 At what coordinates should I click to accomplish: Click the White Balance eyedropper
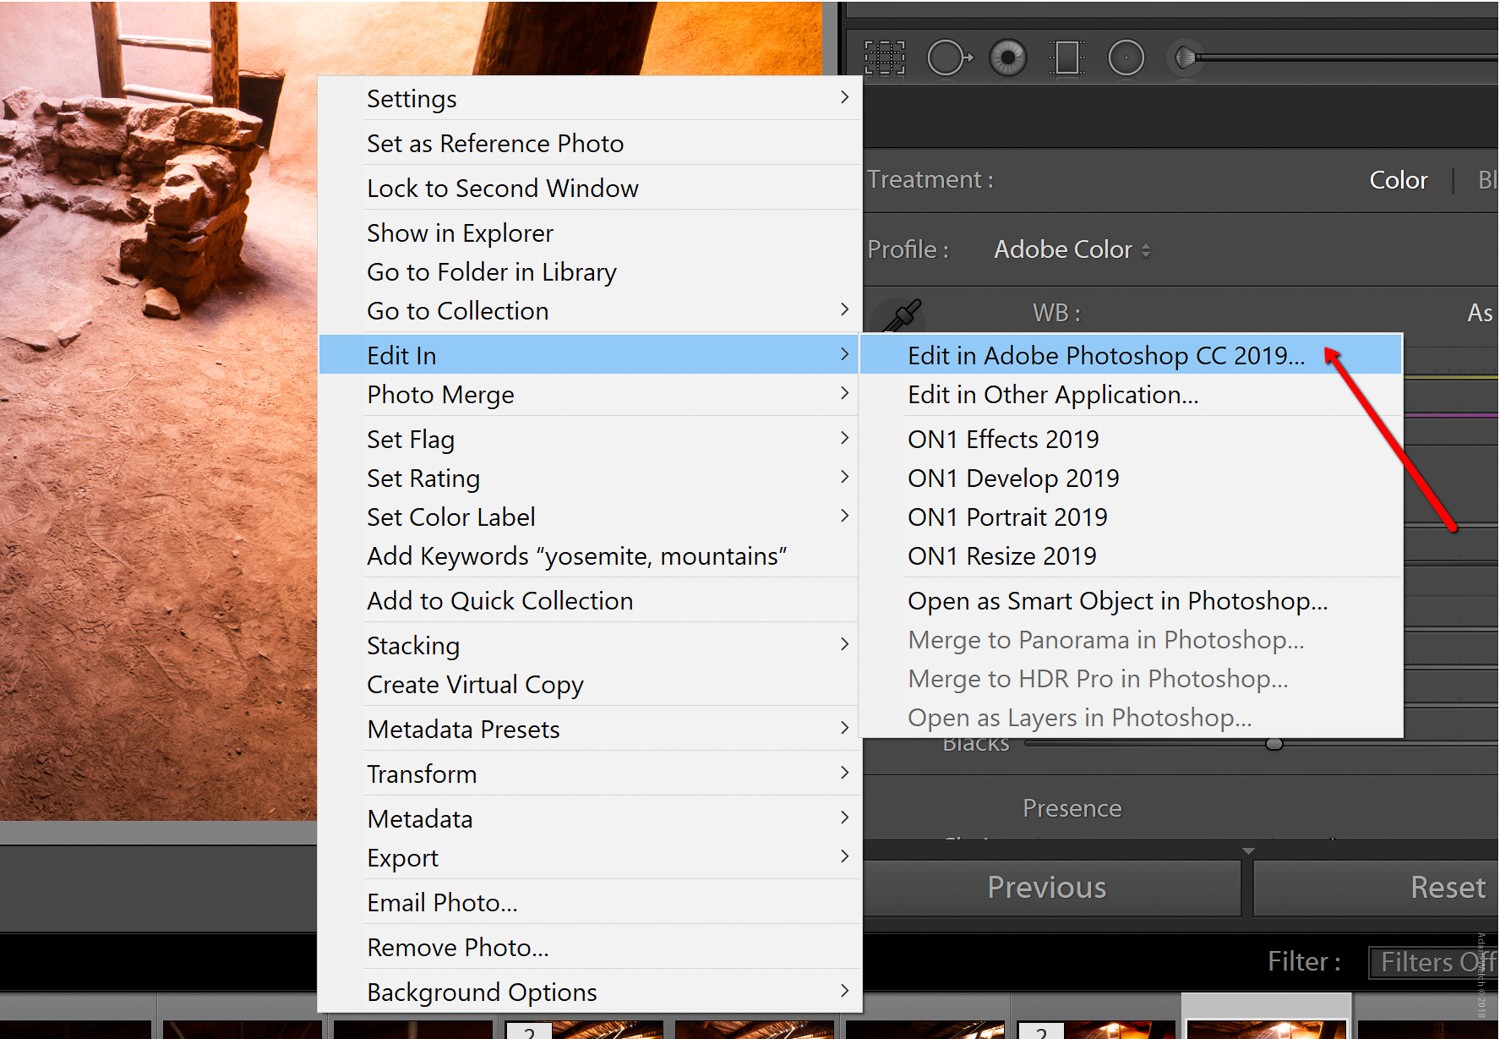click(901, 315)
